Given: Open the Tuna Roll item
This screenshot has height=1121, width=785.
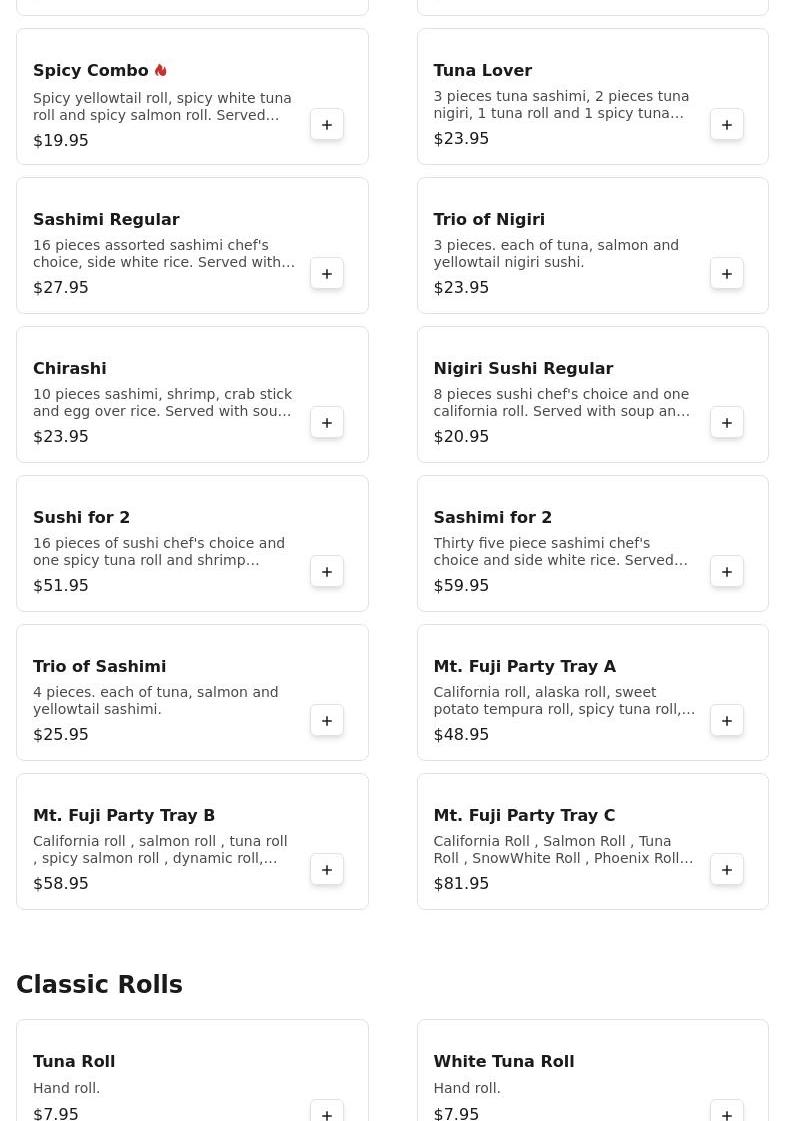Looking at the screenshot, I should (x=74, y=1062).
